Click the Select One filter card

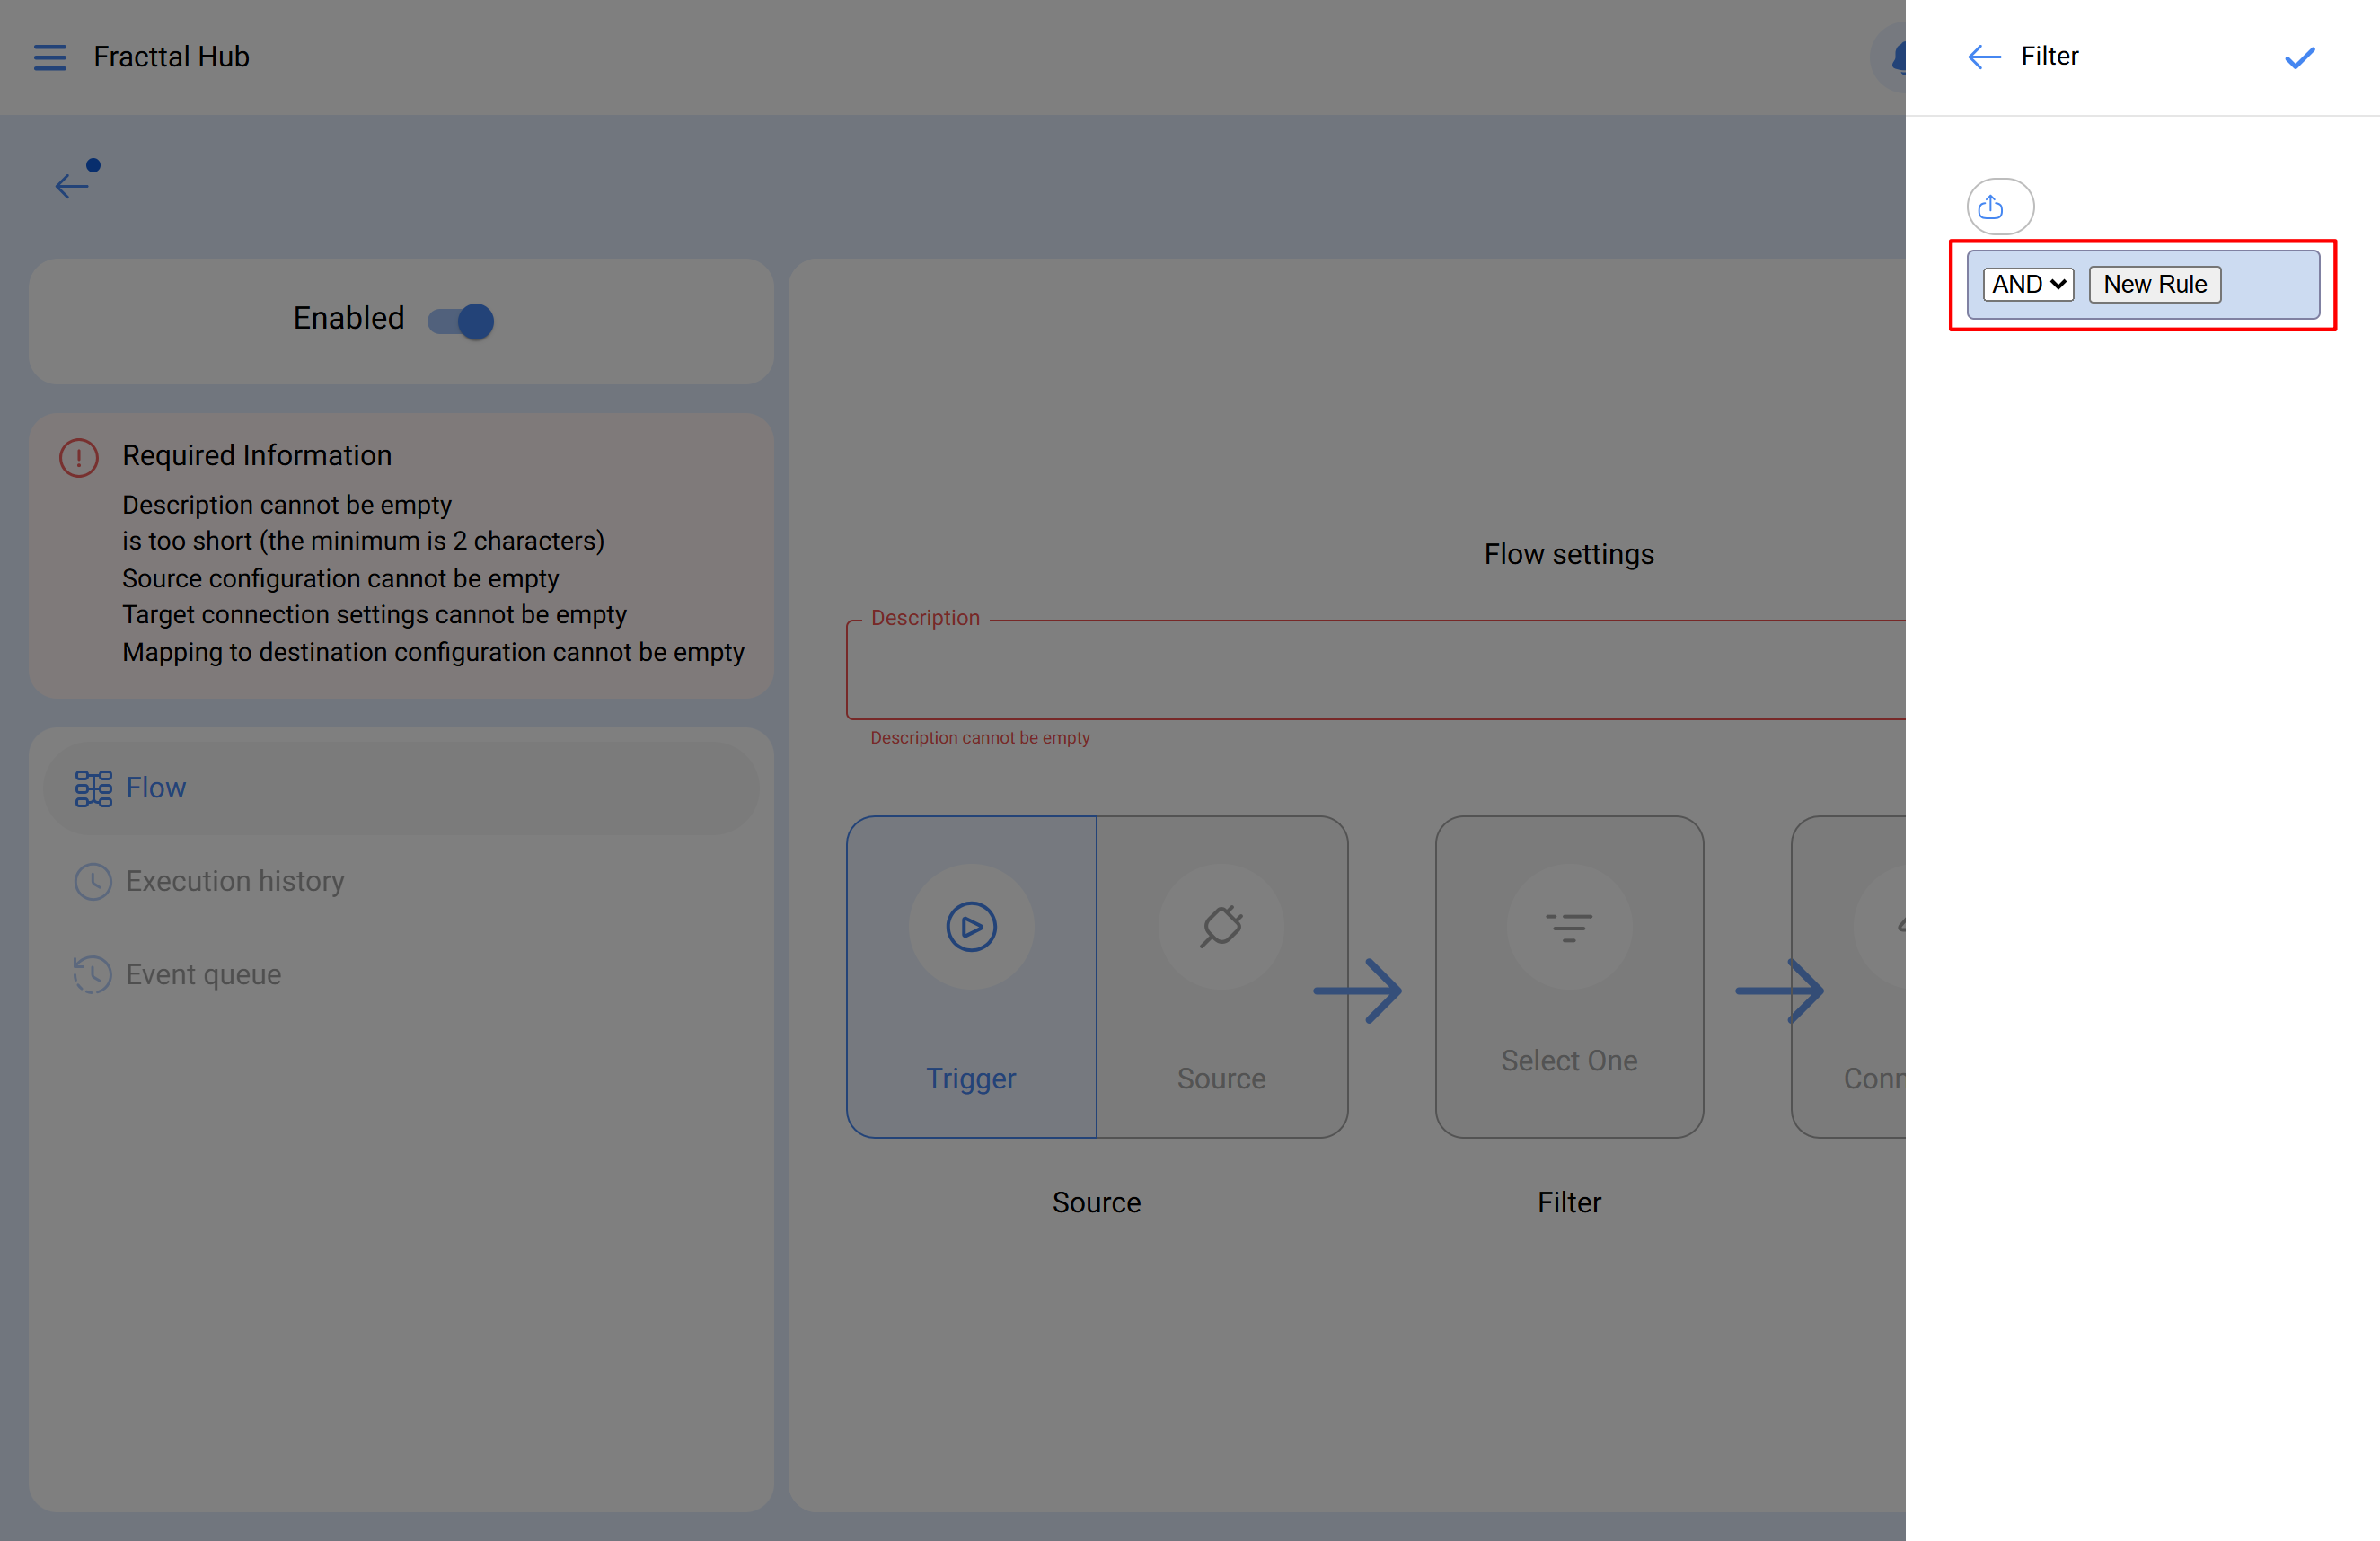pyautogui.click(x=1568, y=1060)
